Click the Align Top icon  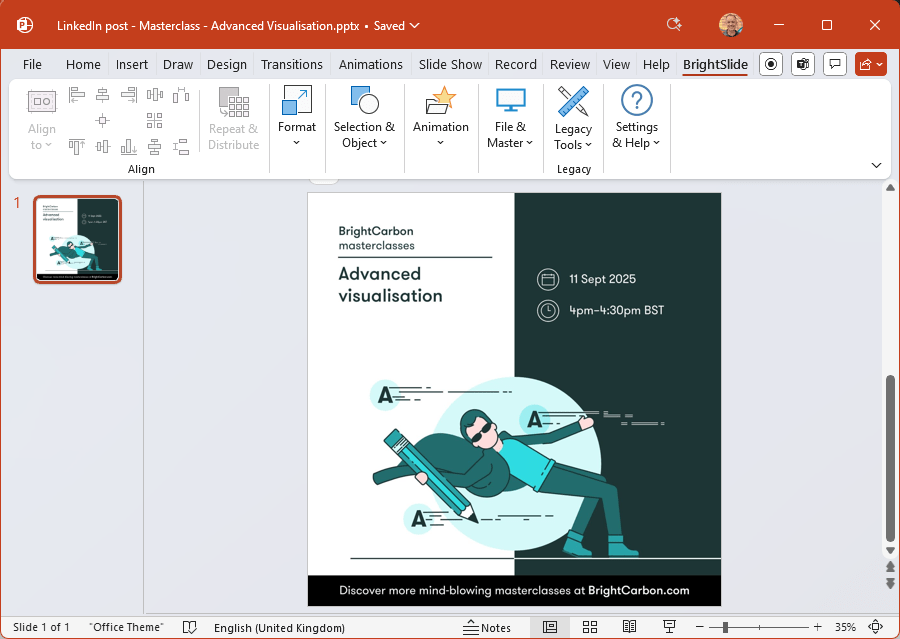click(76, 147)
